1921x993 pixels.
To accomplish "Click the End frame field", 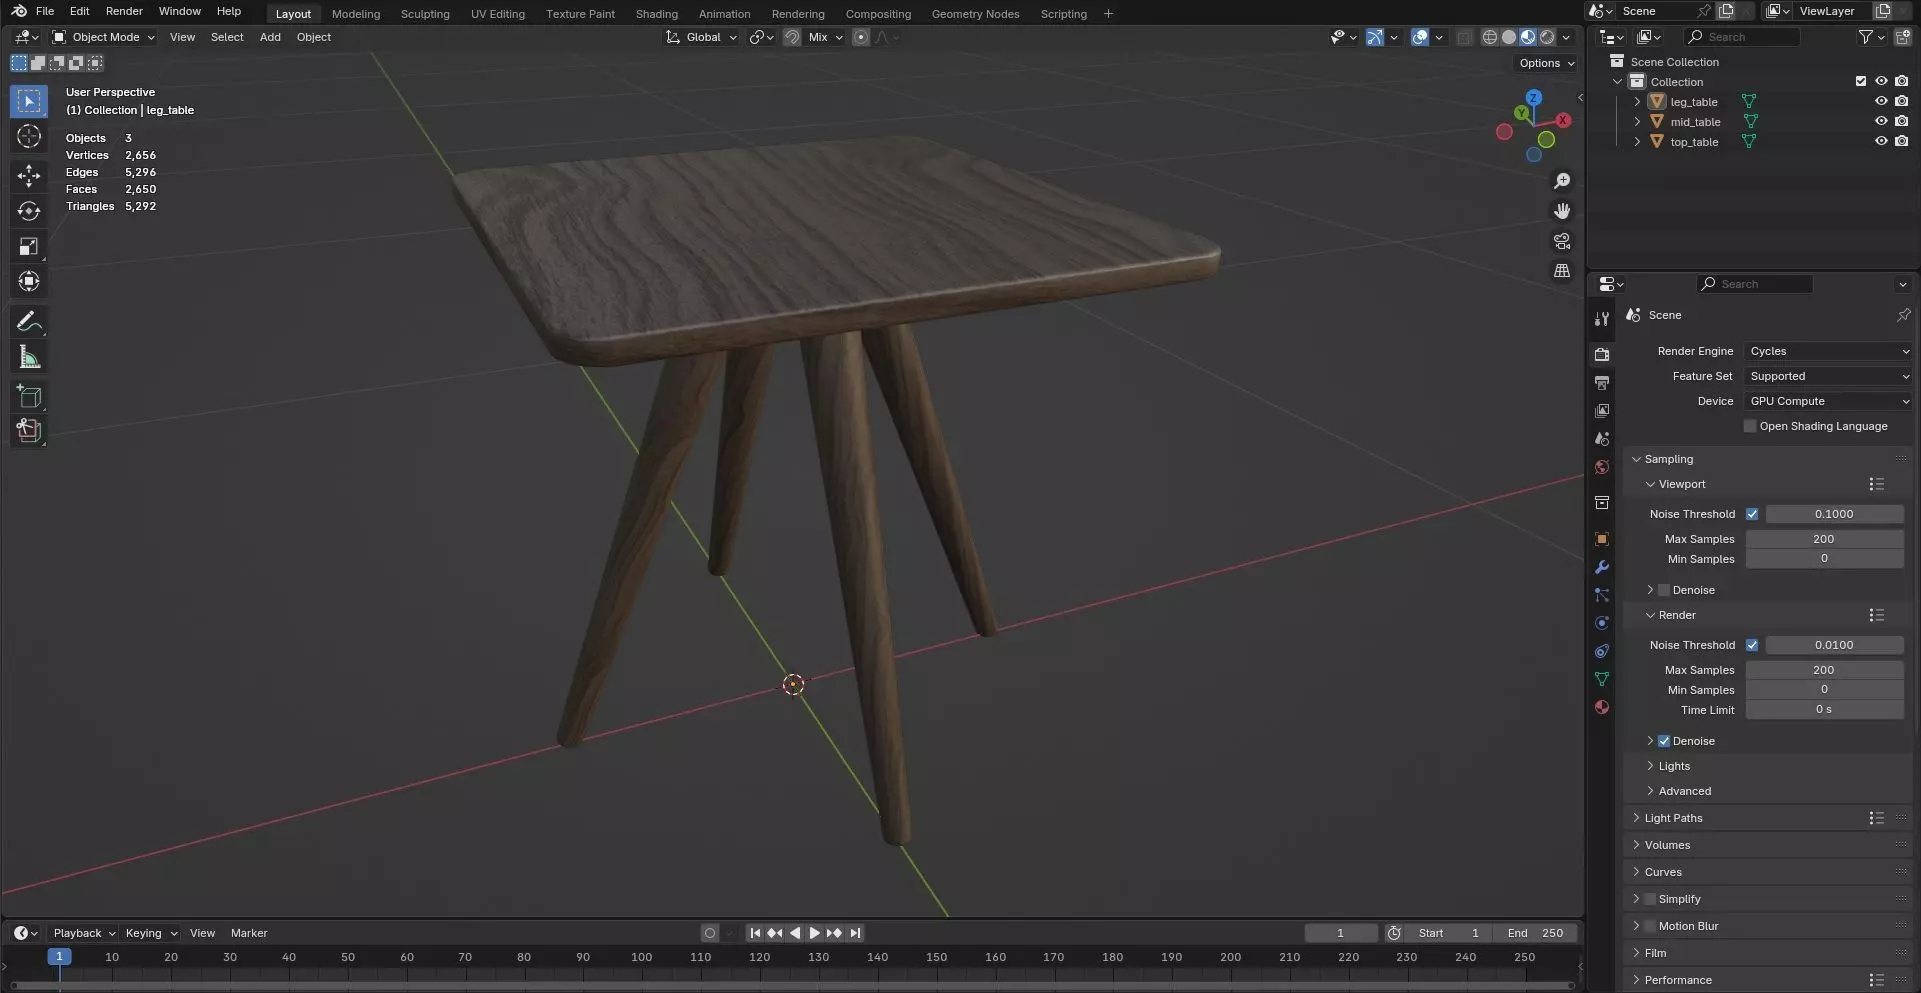I will click(x=1534, y=933).
